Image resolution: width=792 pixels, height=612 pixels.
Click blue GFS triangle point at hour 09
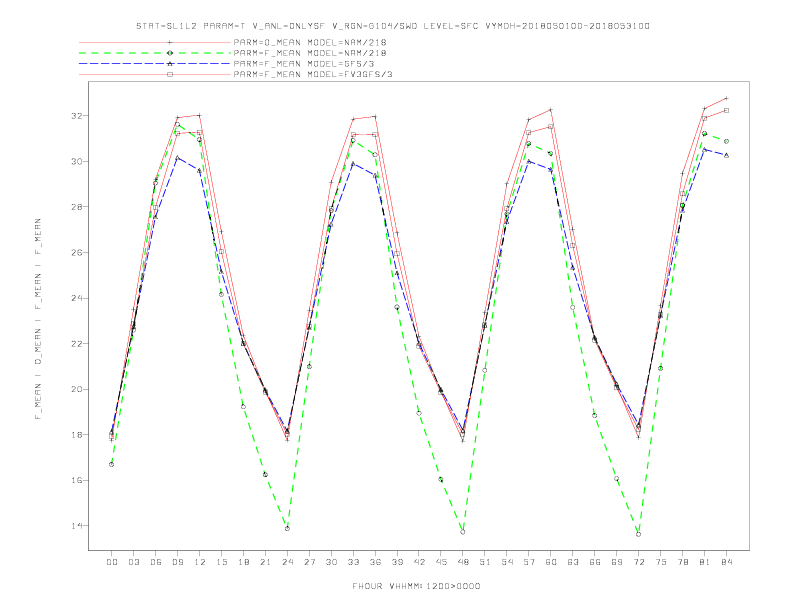tap(177, 158)
